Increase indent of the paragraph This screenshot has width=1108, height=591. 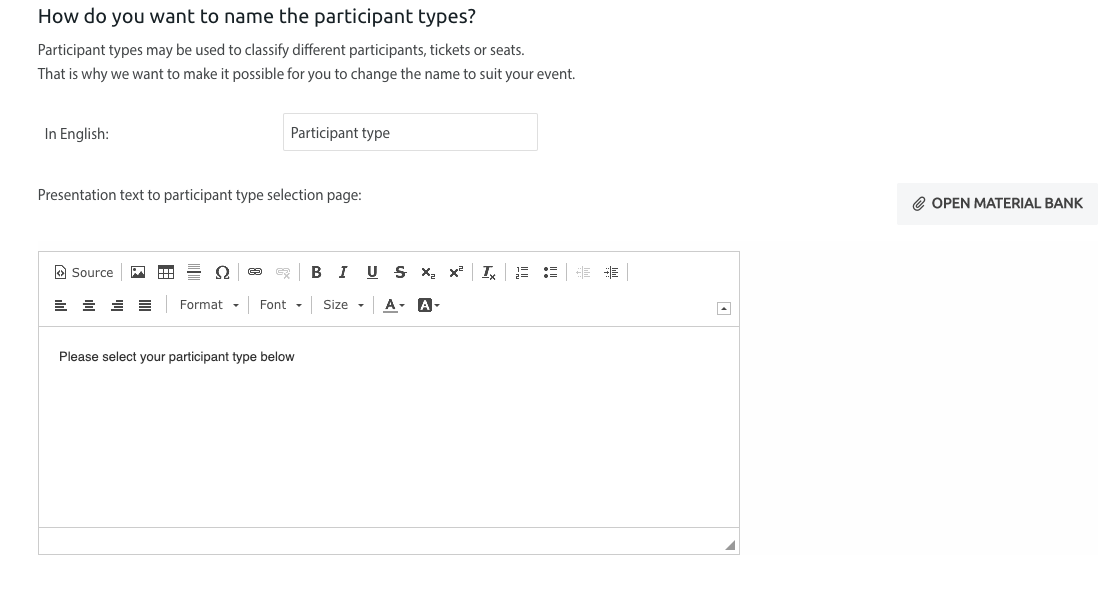[x=611, y=272]
